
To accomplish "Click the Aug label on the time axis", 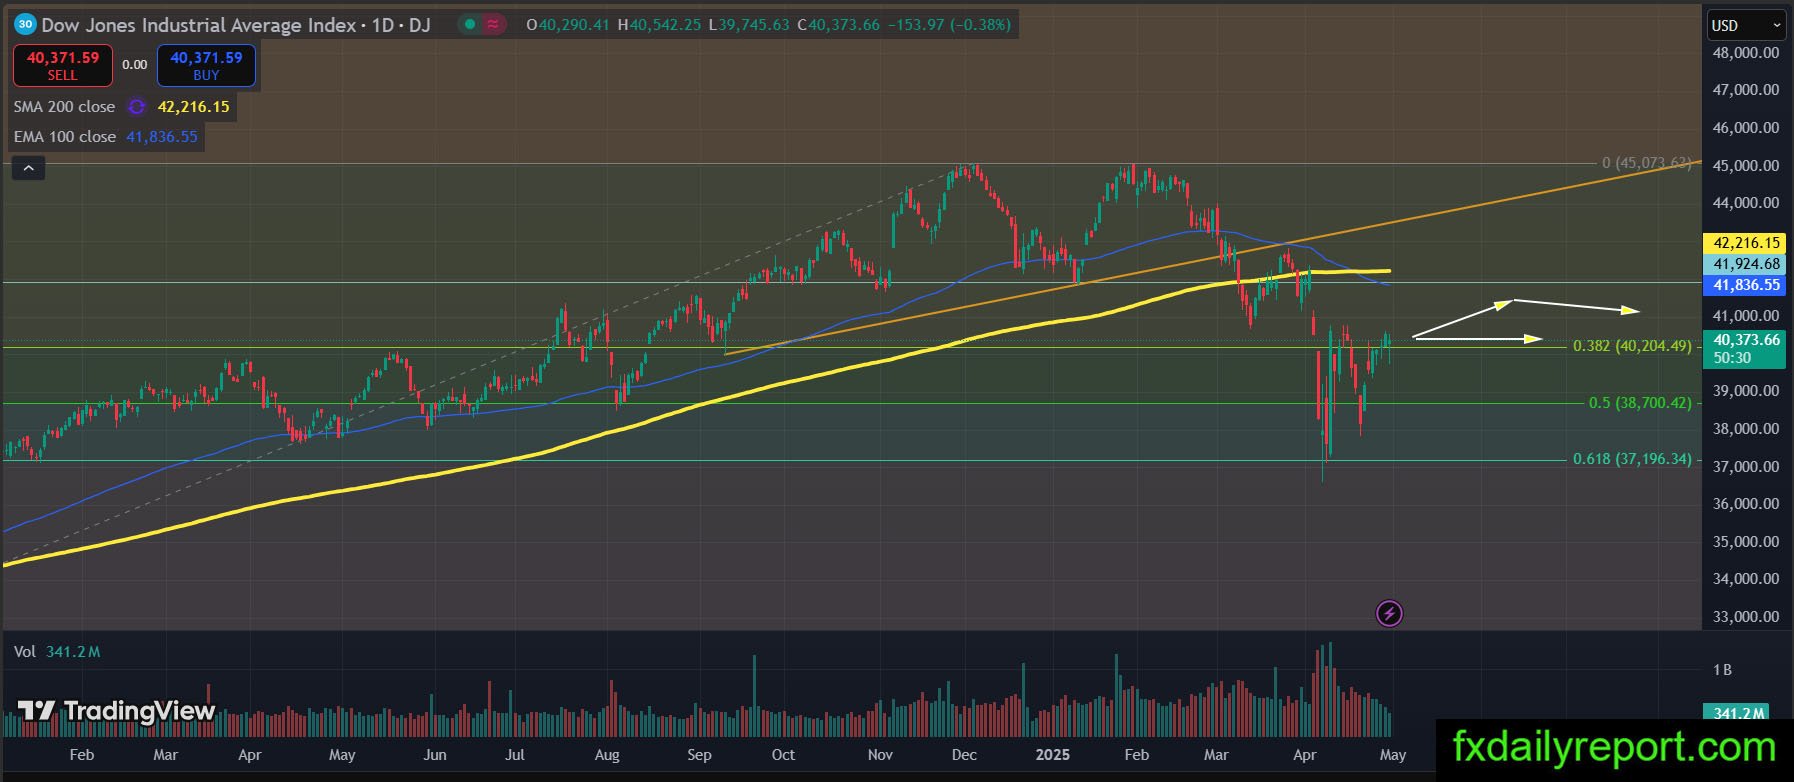I will point(607,755).
